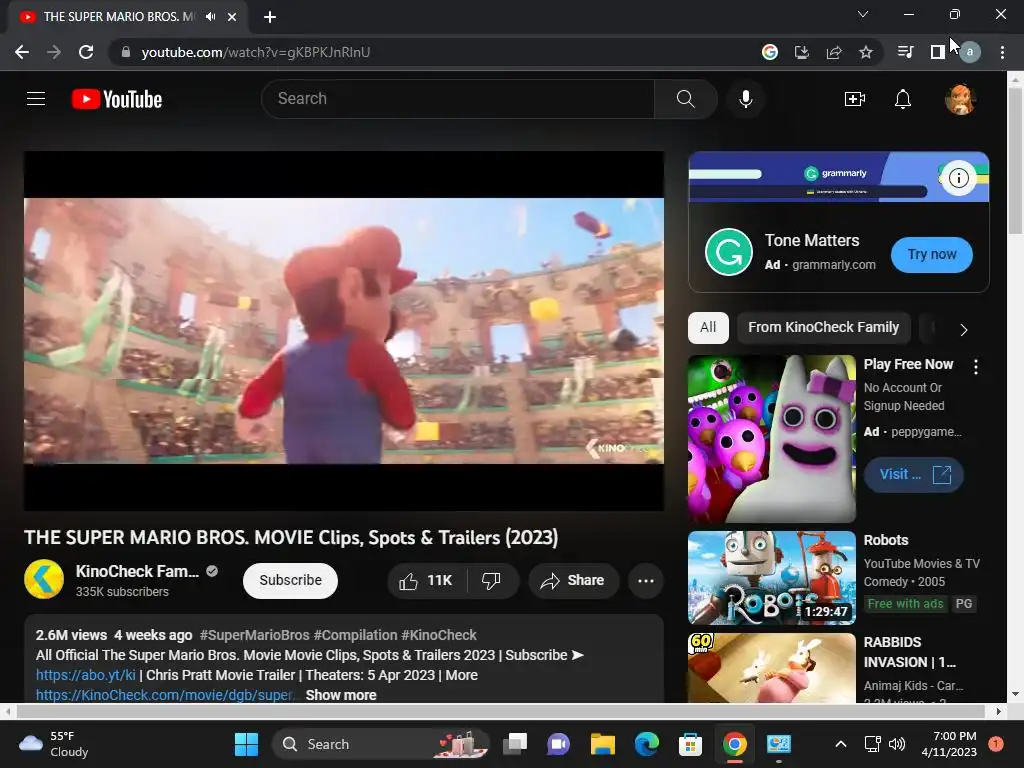Image resolution: width=1024 pixels, height=768 pixels.
Task: Click the #SuperMarioBros hashtag
Action: point(255,635)
